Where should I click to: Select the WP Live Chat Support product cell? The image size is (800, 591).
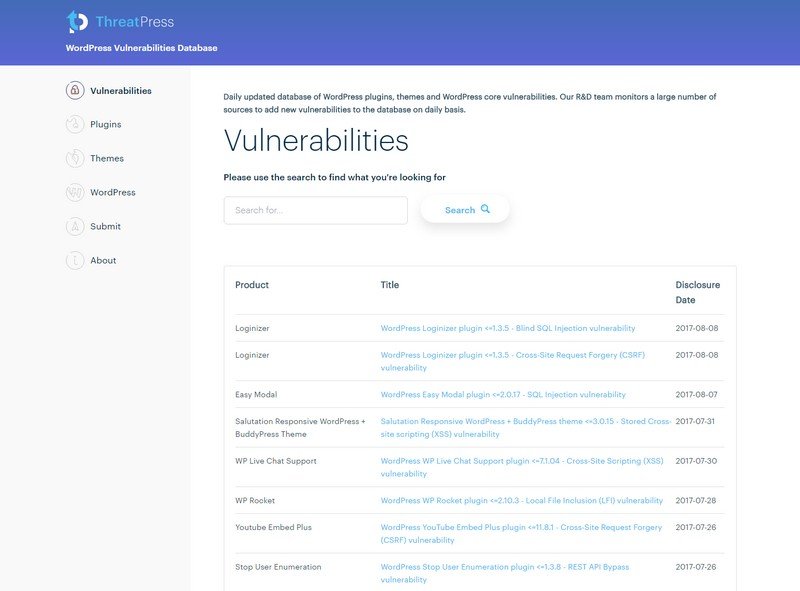(276, 461)
